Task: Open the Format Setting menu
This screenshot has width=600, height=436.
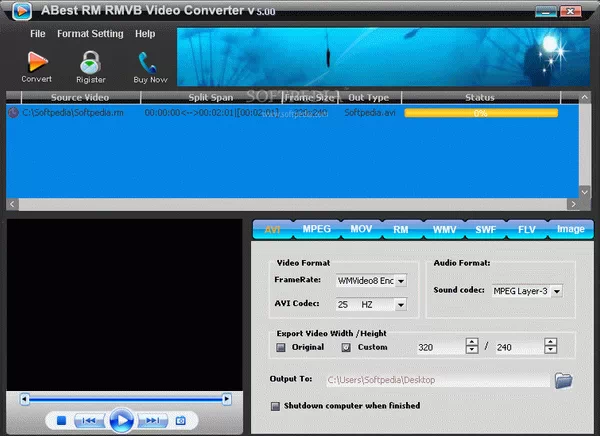Action: tap(90, 33)
